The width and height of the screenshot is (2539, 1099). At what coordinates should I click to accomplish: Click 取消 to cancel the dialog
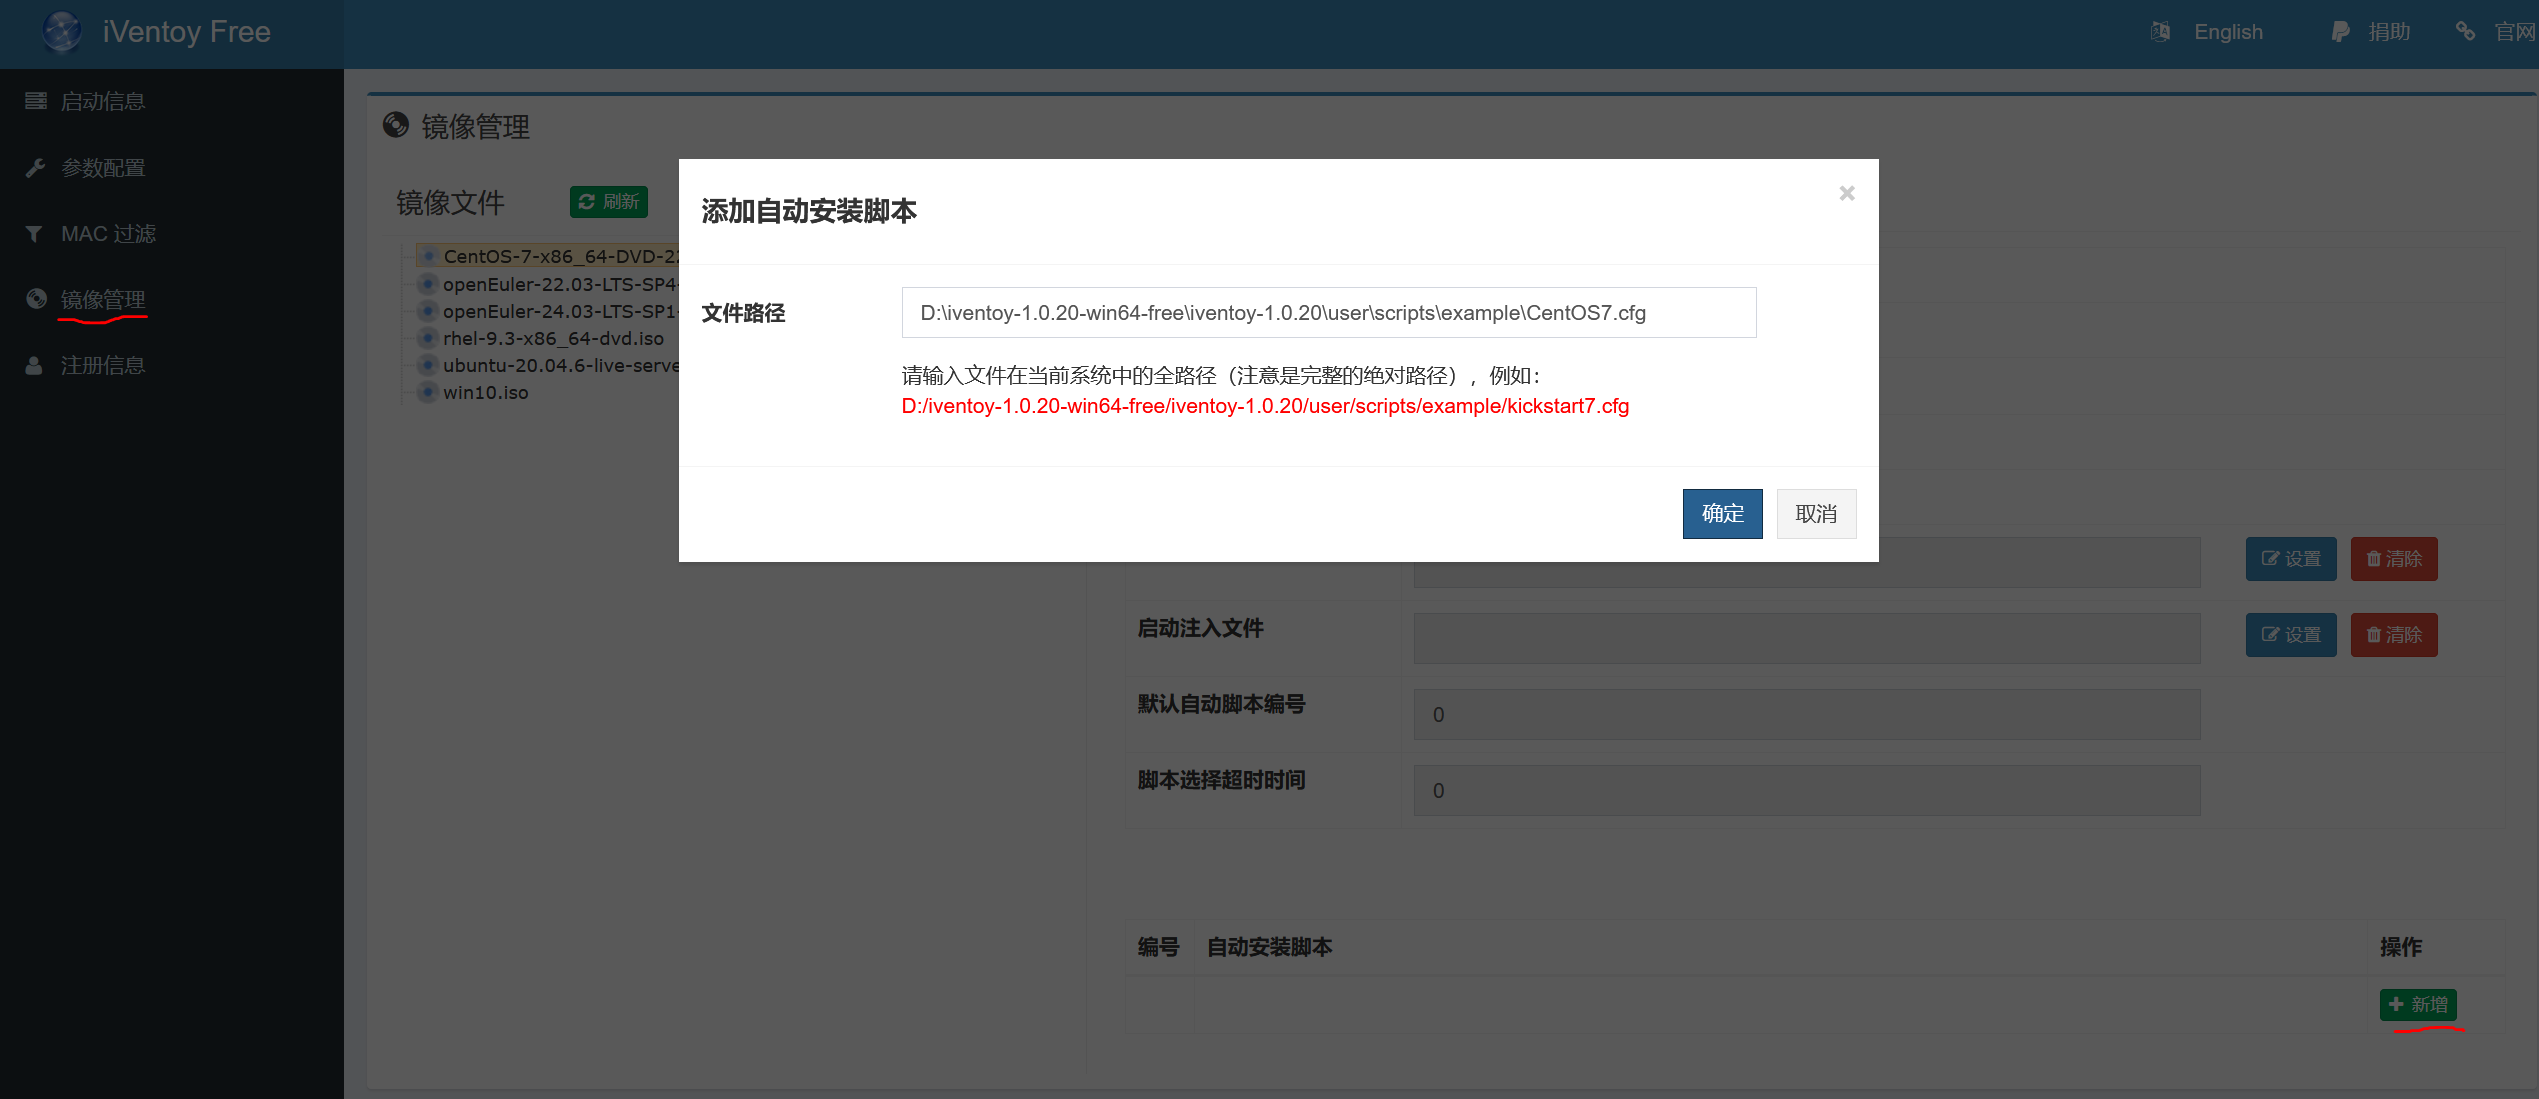click(1816, 514)
